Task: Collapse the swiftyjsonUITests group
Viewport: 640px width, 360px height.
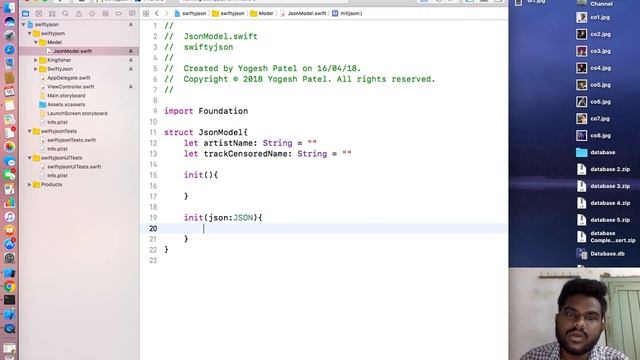Action: tap(29, 158)
